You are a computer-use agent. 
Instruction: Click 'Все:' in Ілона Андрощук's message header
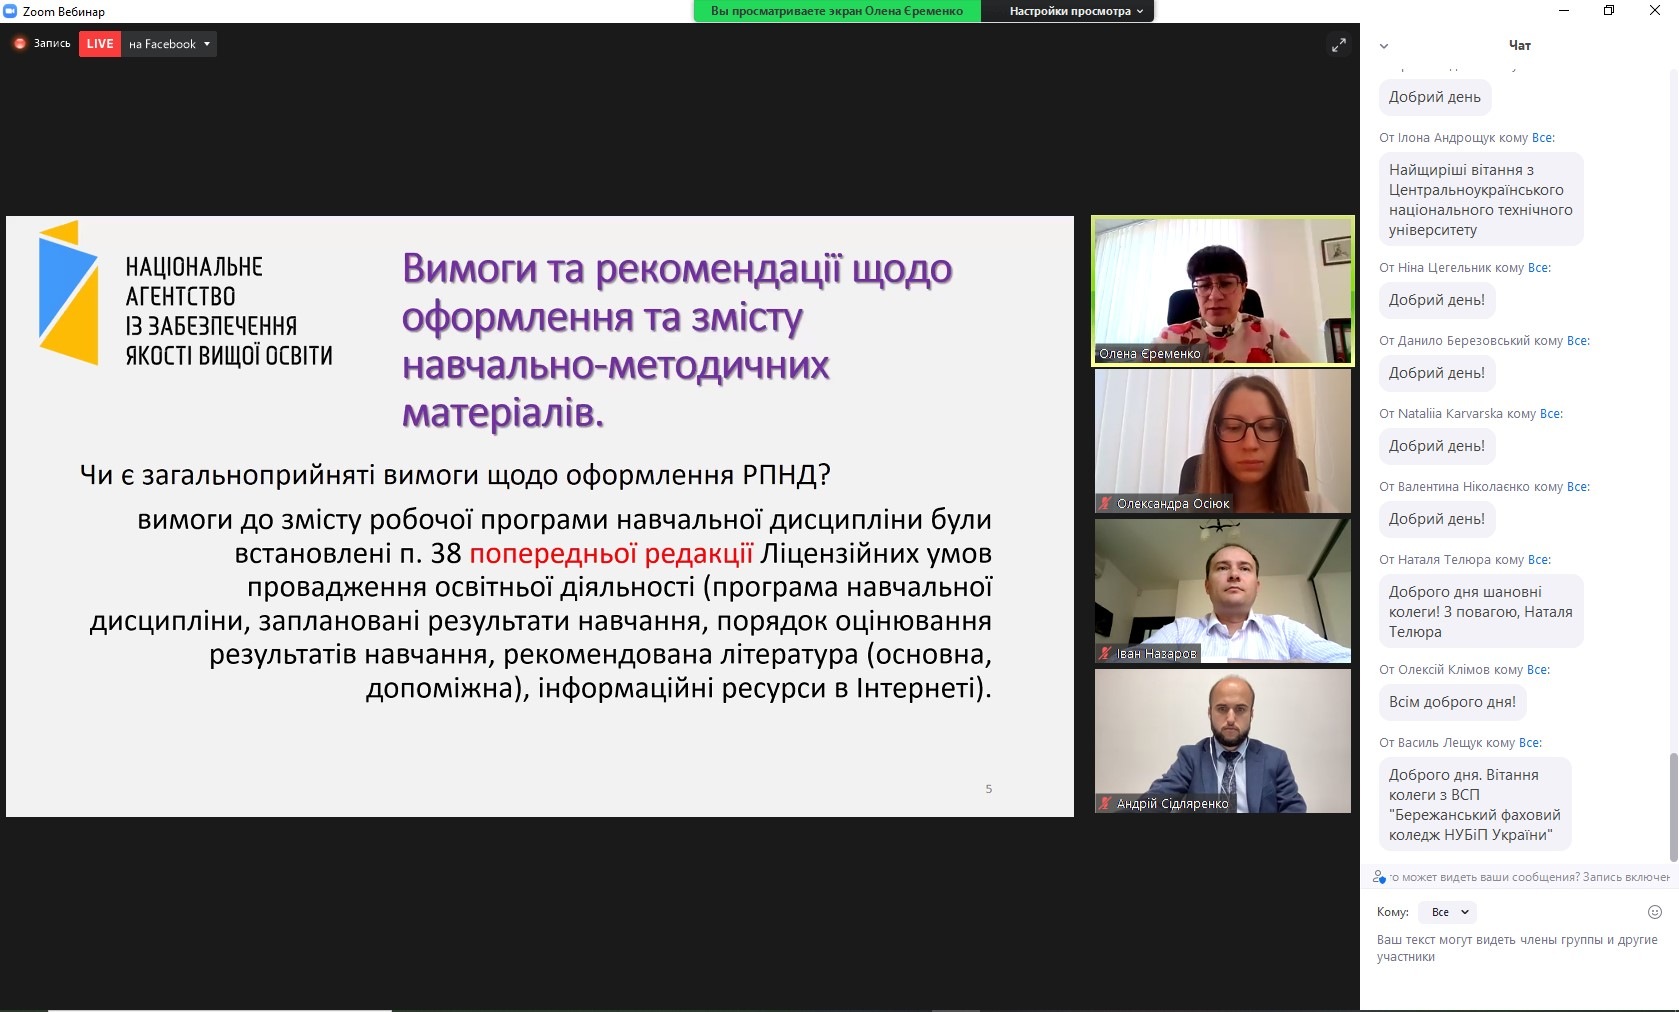click(1543, 138)
